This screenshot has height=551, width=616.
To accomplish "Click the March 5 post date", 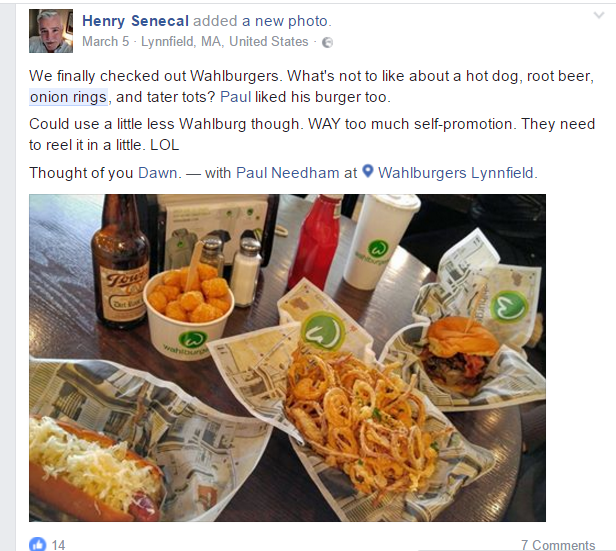I will coord(105,42).
